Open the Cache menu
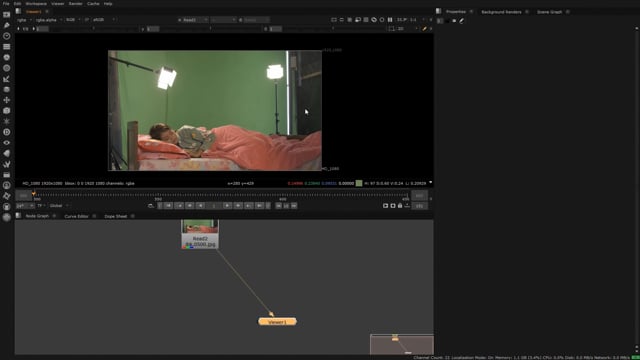640x360 pixels. (93, 4)
